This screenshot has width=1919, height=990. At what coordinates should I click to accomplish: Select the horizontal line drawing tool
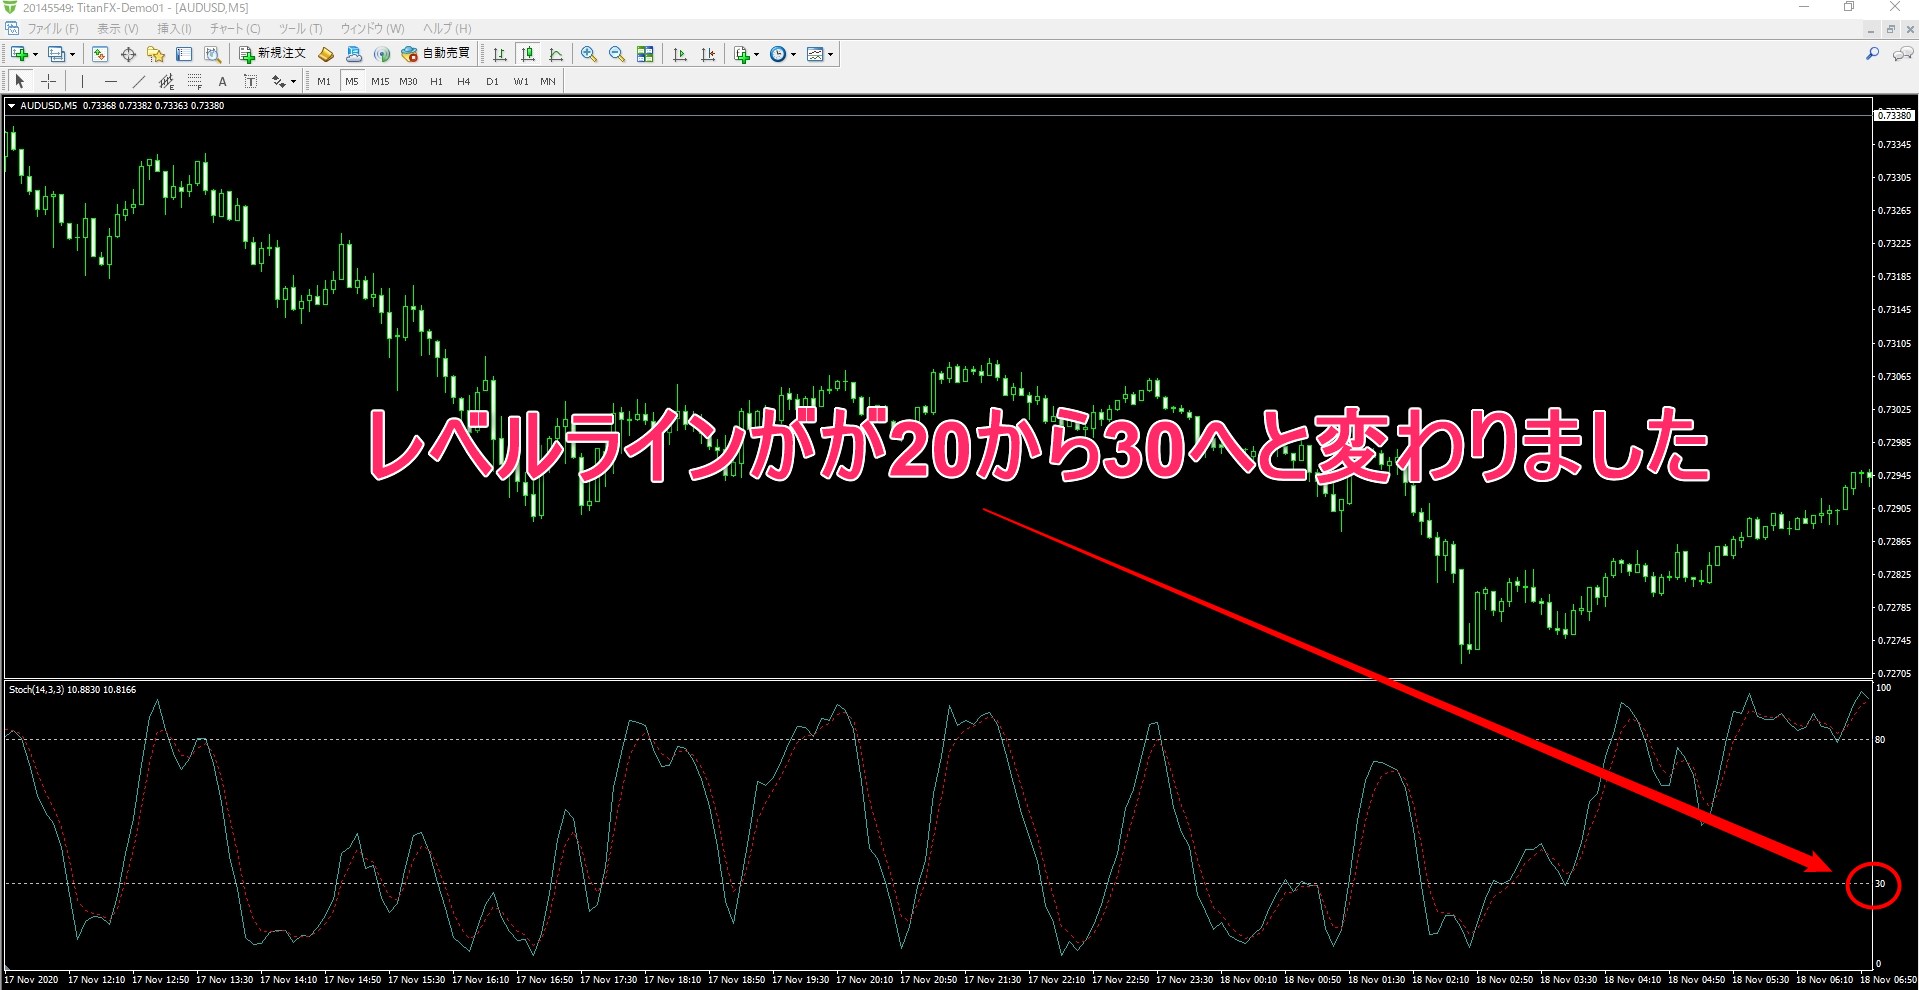(x=110, y=81)
